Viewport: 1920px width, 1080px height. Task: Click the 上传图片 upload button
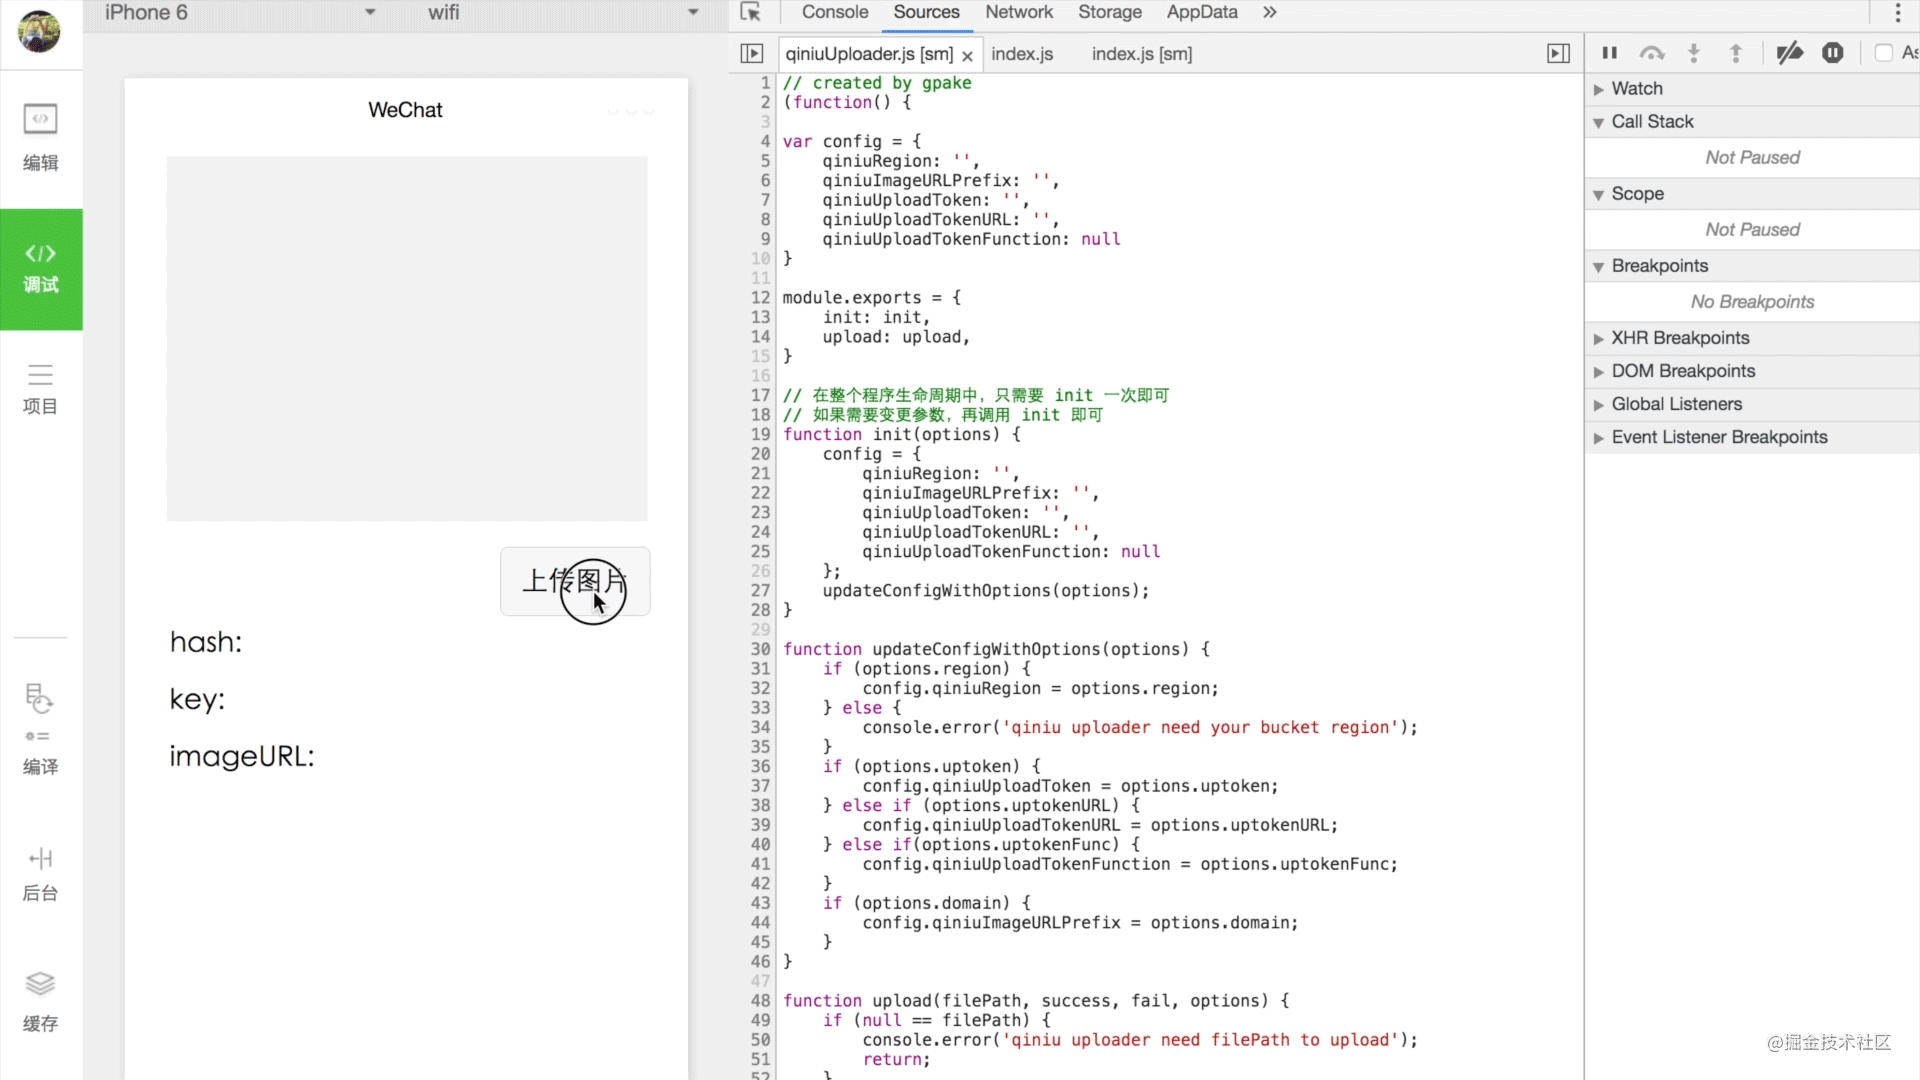(575, 581)
